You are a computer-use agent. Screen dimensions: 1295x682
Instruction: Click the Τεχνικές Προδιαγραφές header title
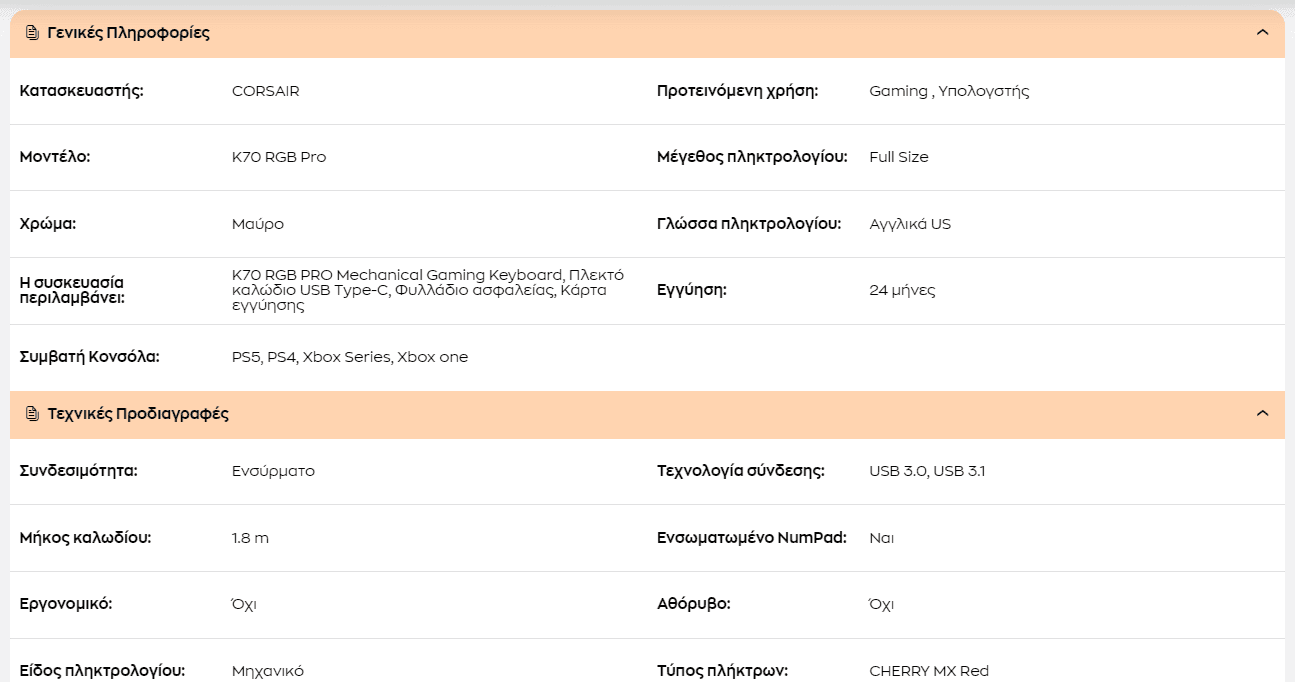(x=138, y=414)
